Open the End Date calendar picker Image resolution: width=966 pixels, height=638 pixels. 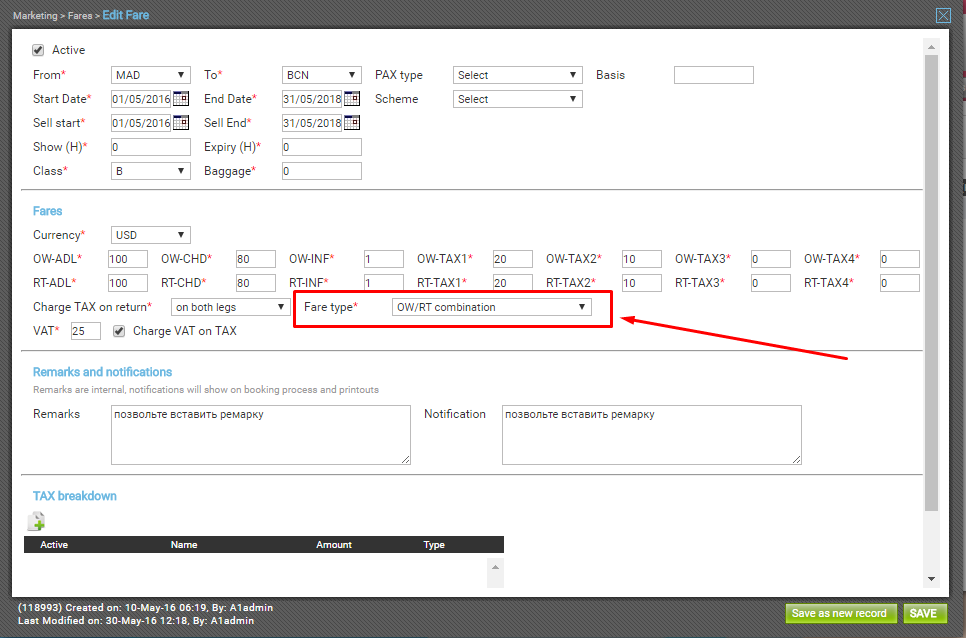pyautogui.click(x=352, y=99)
